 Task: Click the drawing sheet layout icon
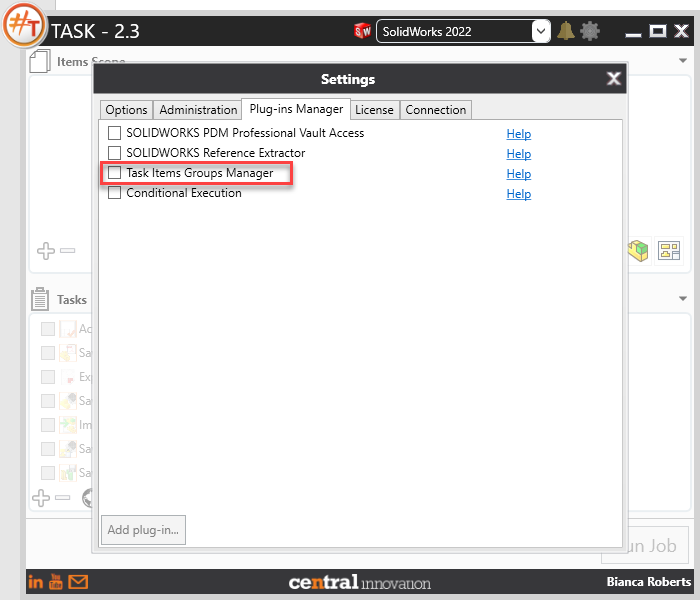pyautogui.click(x=669, y=251)
